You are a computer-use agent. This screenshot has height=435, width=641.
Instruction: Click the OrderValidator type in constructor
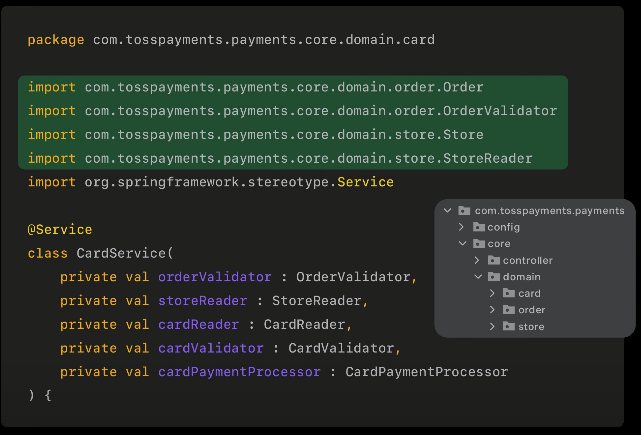[353, 277]
